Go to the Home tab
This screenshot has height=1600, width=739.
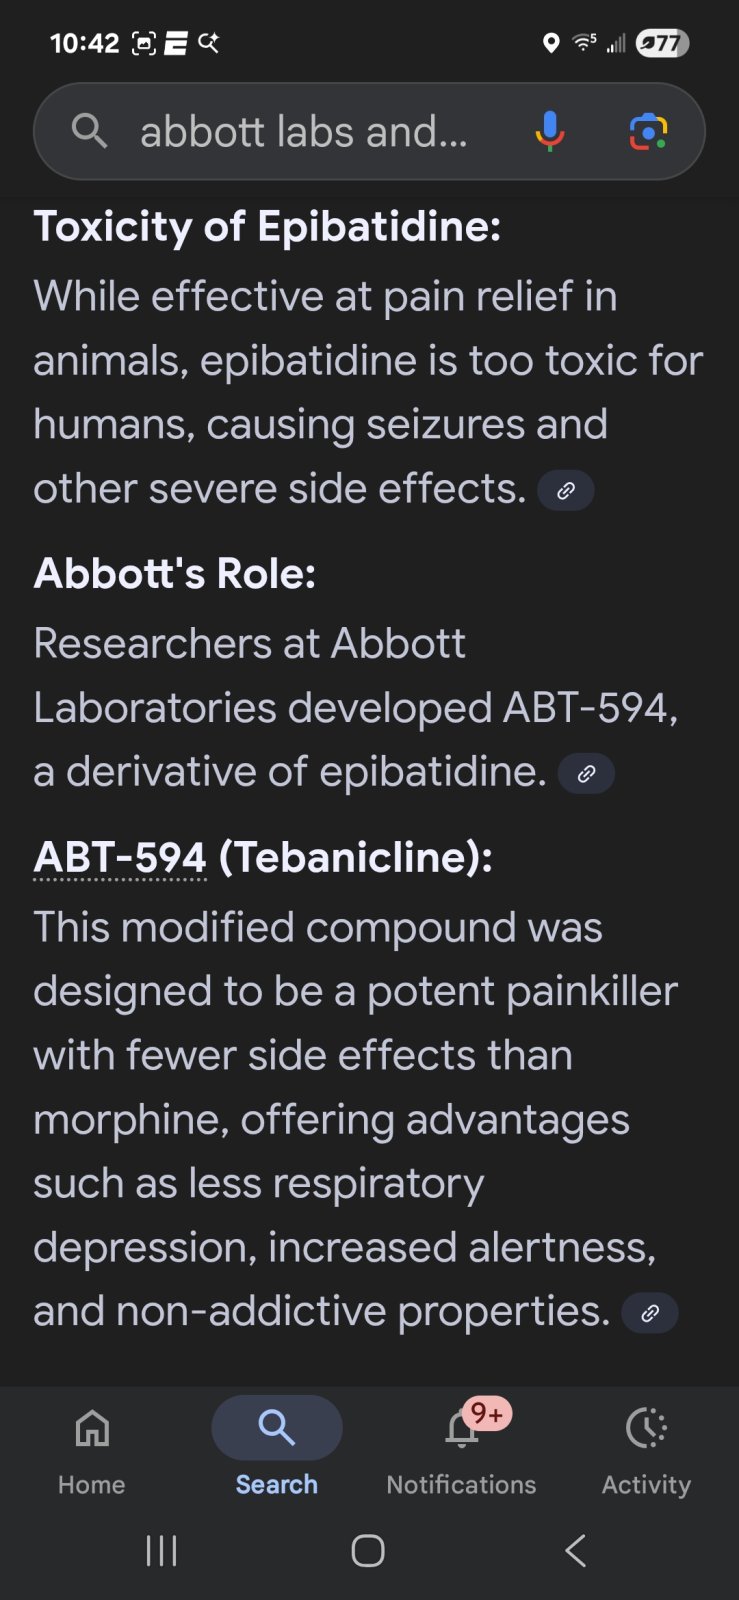[92, 1448]
